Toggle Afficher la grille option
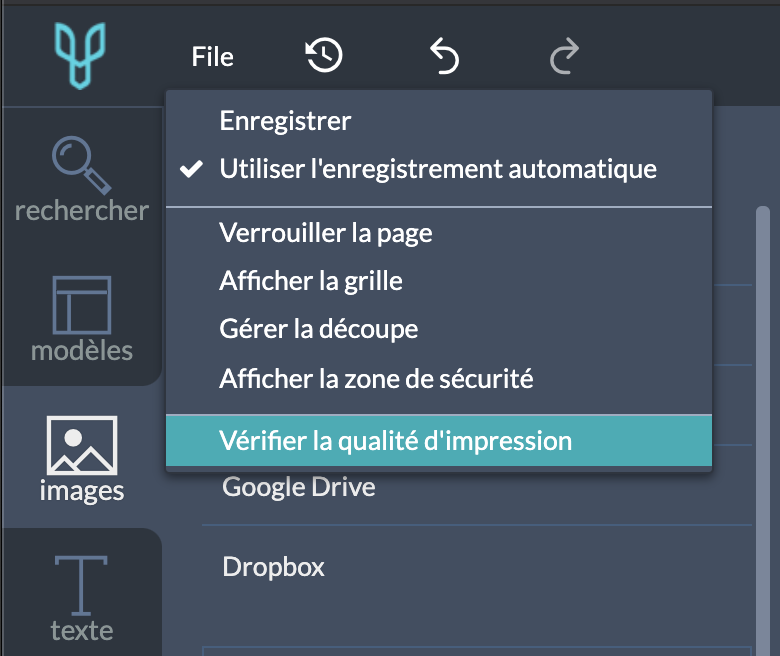 point(439,281)
